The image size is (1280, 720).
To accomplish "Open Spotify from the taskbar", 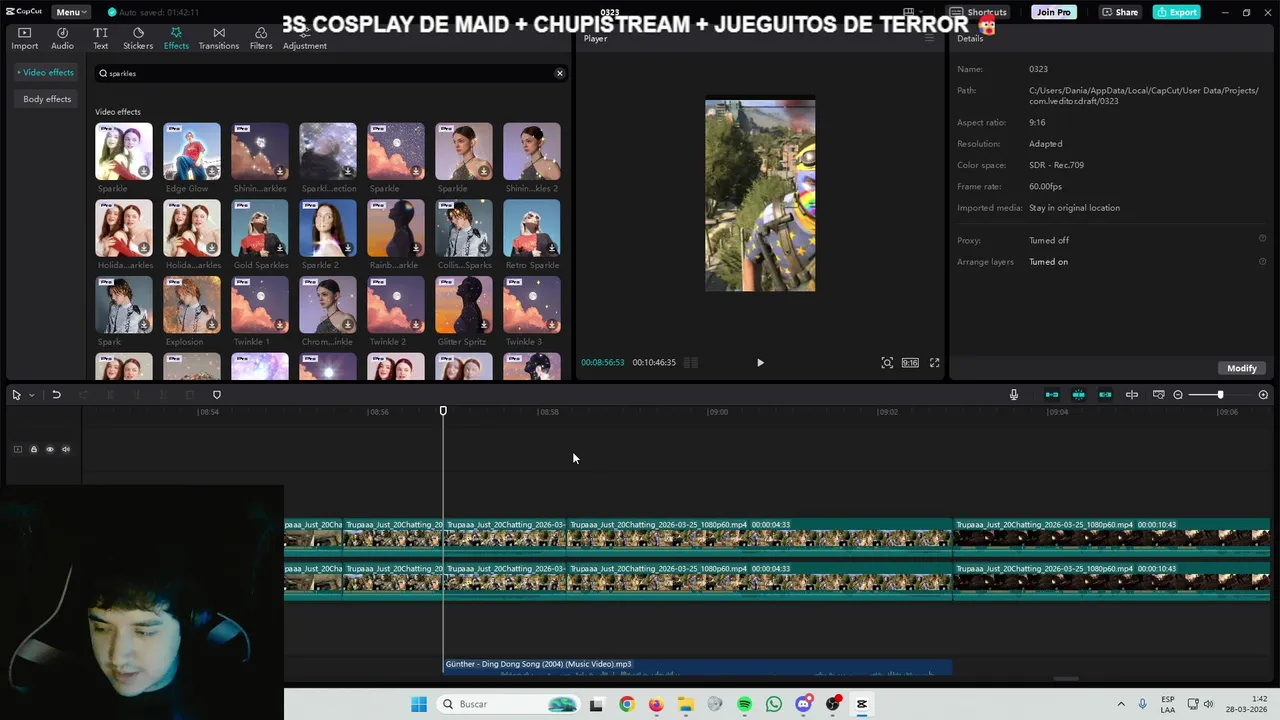I will (x=744, y=704).
